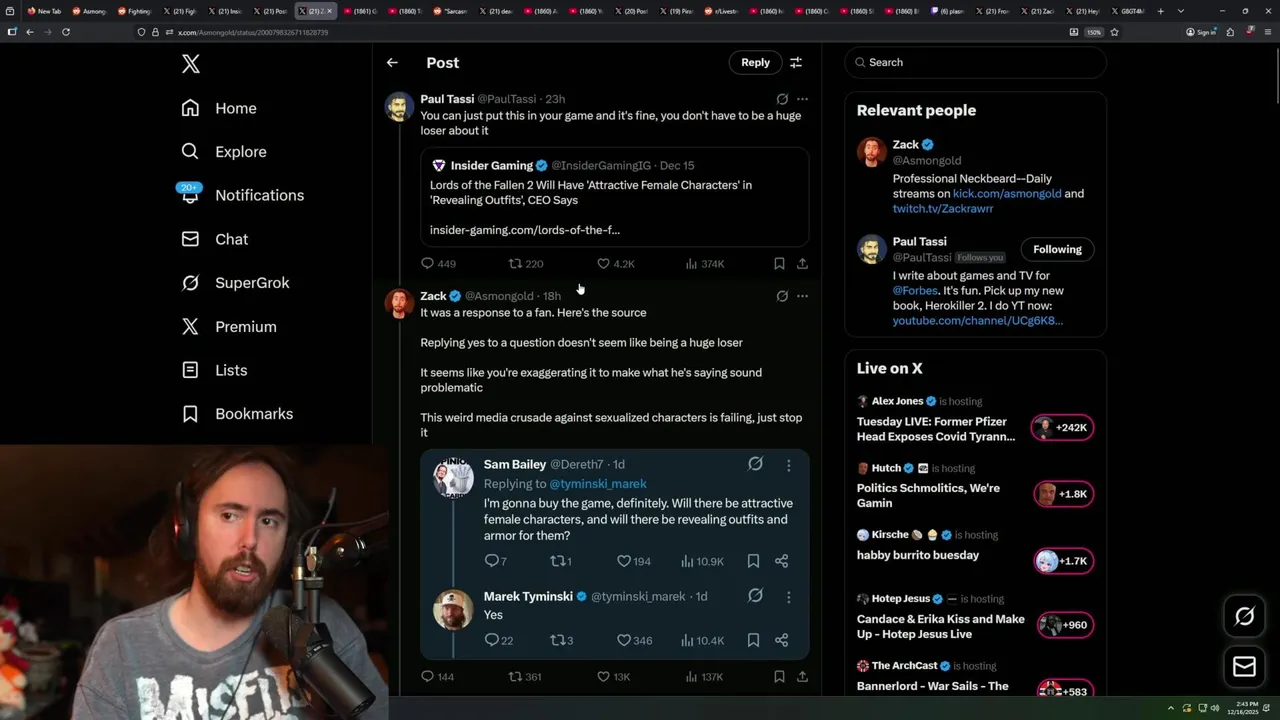Screen dimensions: 1280x720
Task: Open kick.com/asmongold link
Action: [x=1007, y=194]
